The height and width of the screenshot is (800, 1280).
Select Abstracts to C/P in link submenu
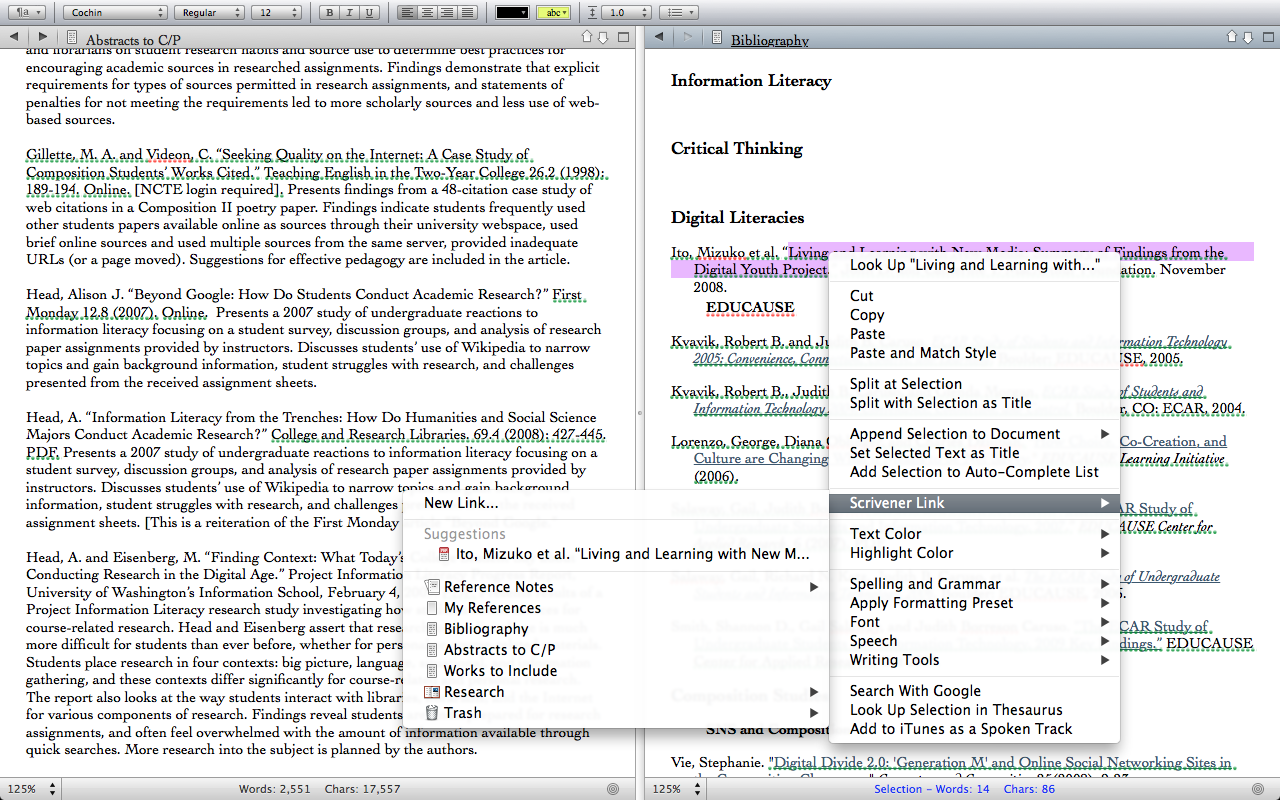(x=616, y=650)
